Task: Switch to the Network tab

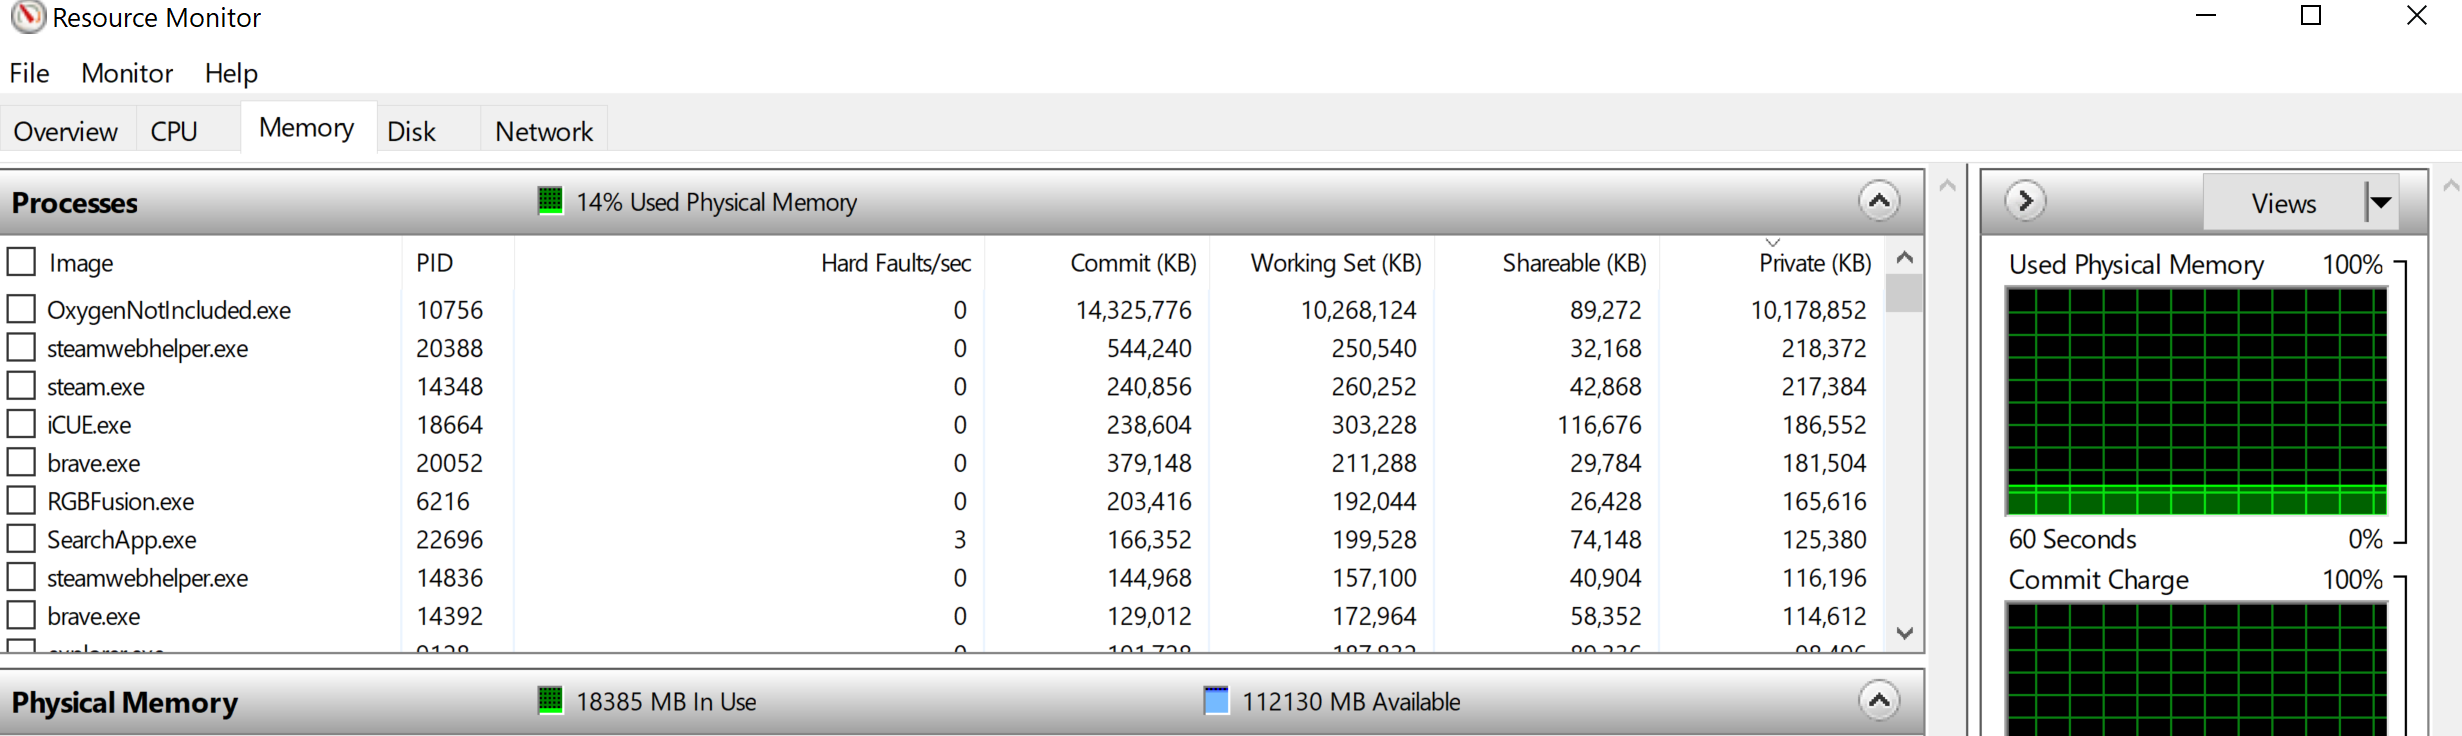Action: click(x=543, y=131)
